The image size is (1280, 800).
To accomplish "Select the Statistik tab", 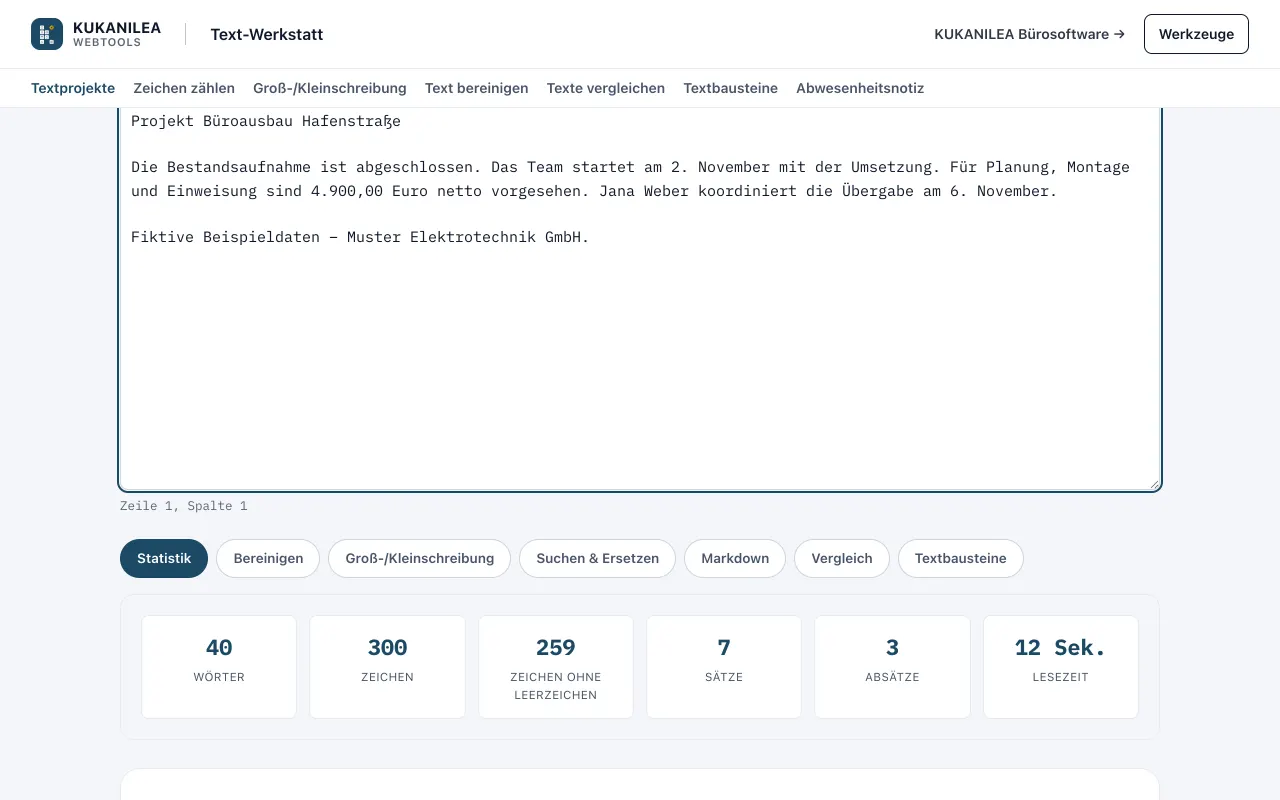I will [164, 558].
